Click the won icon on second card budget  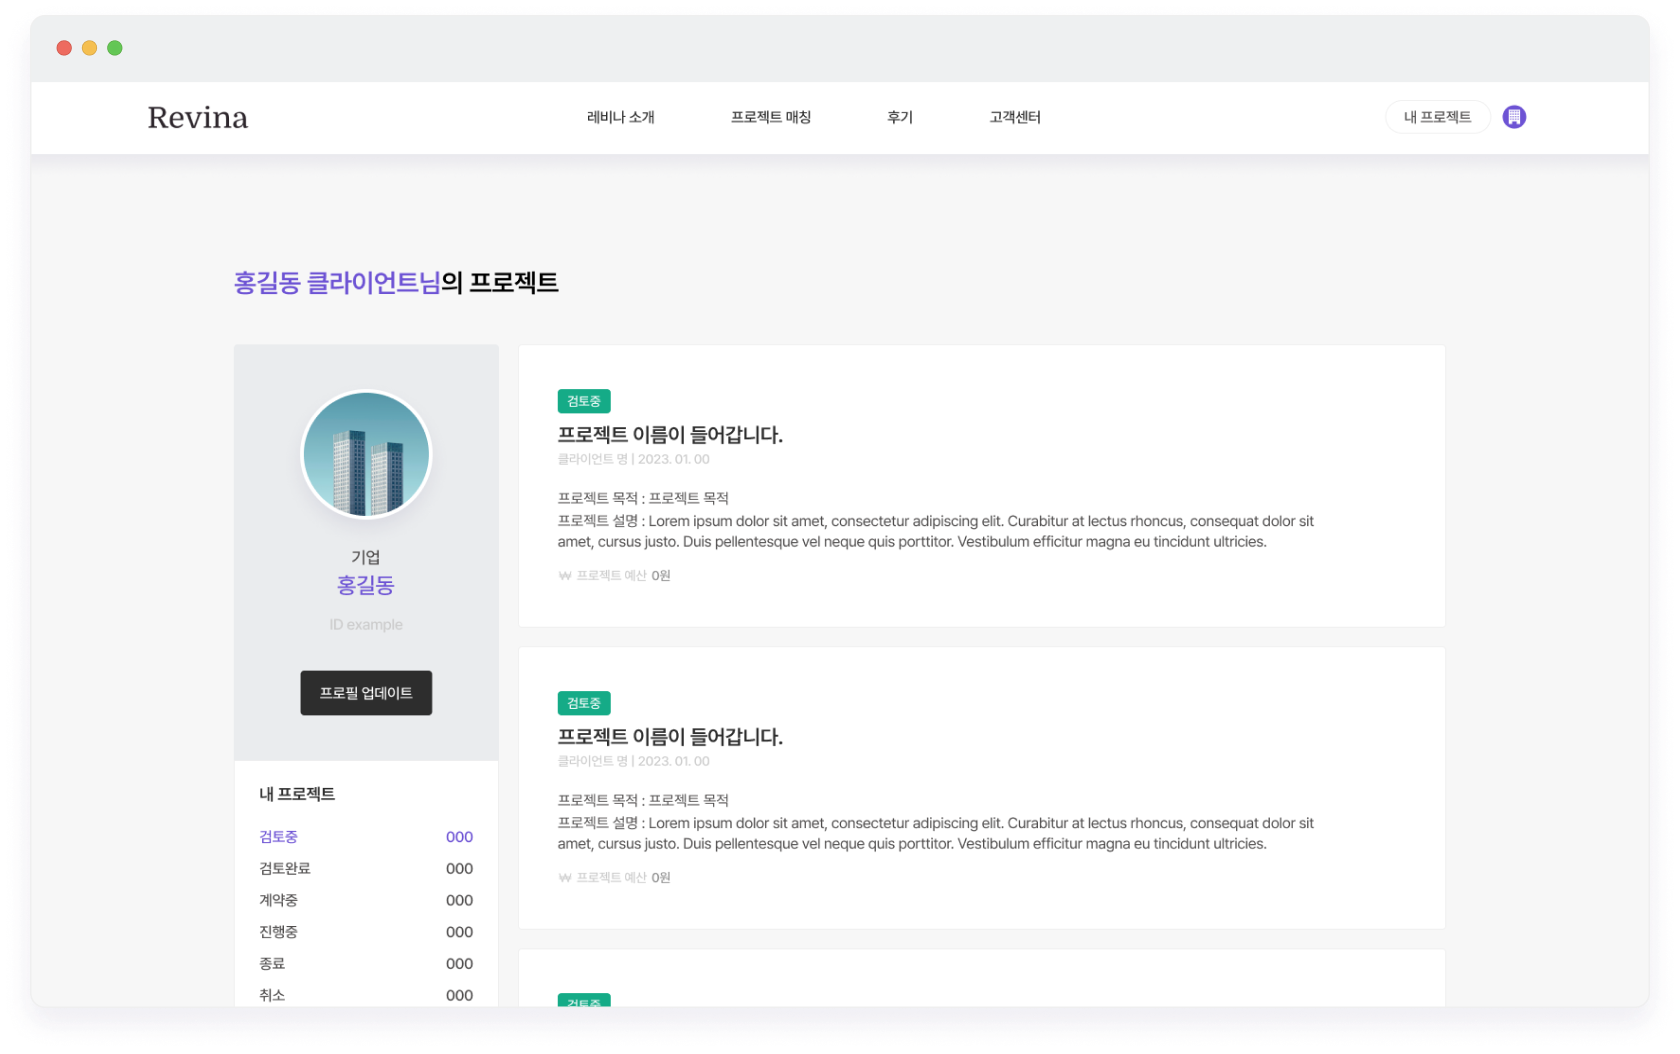pyautogui.click(x=564, y=878)
